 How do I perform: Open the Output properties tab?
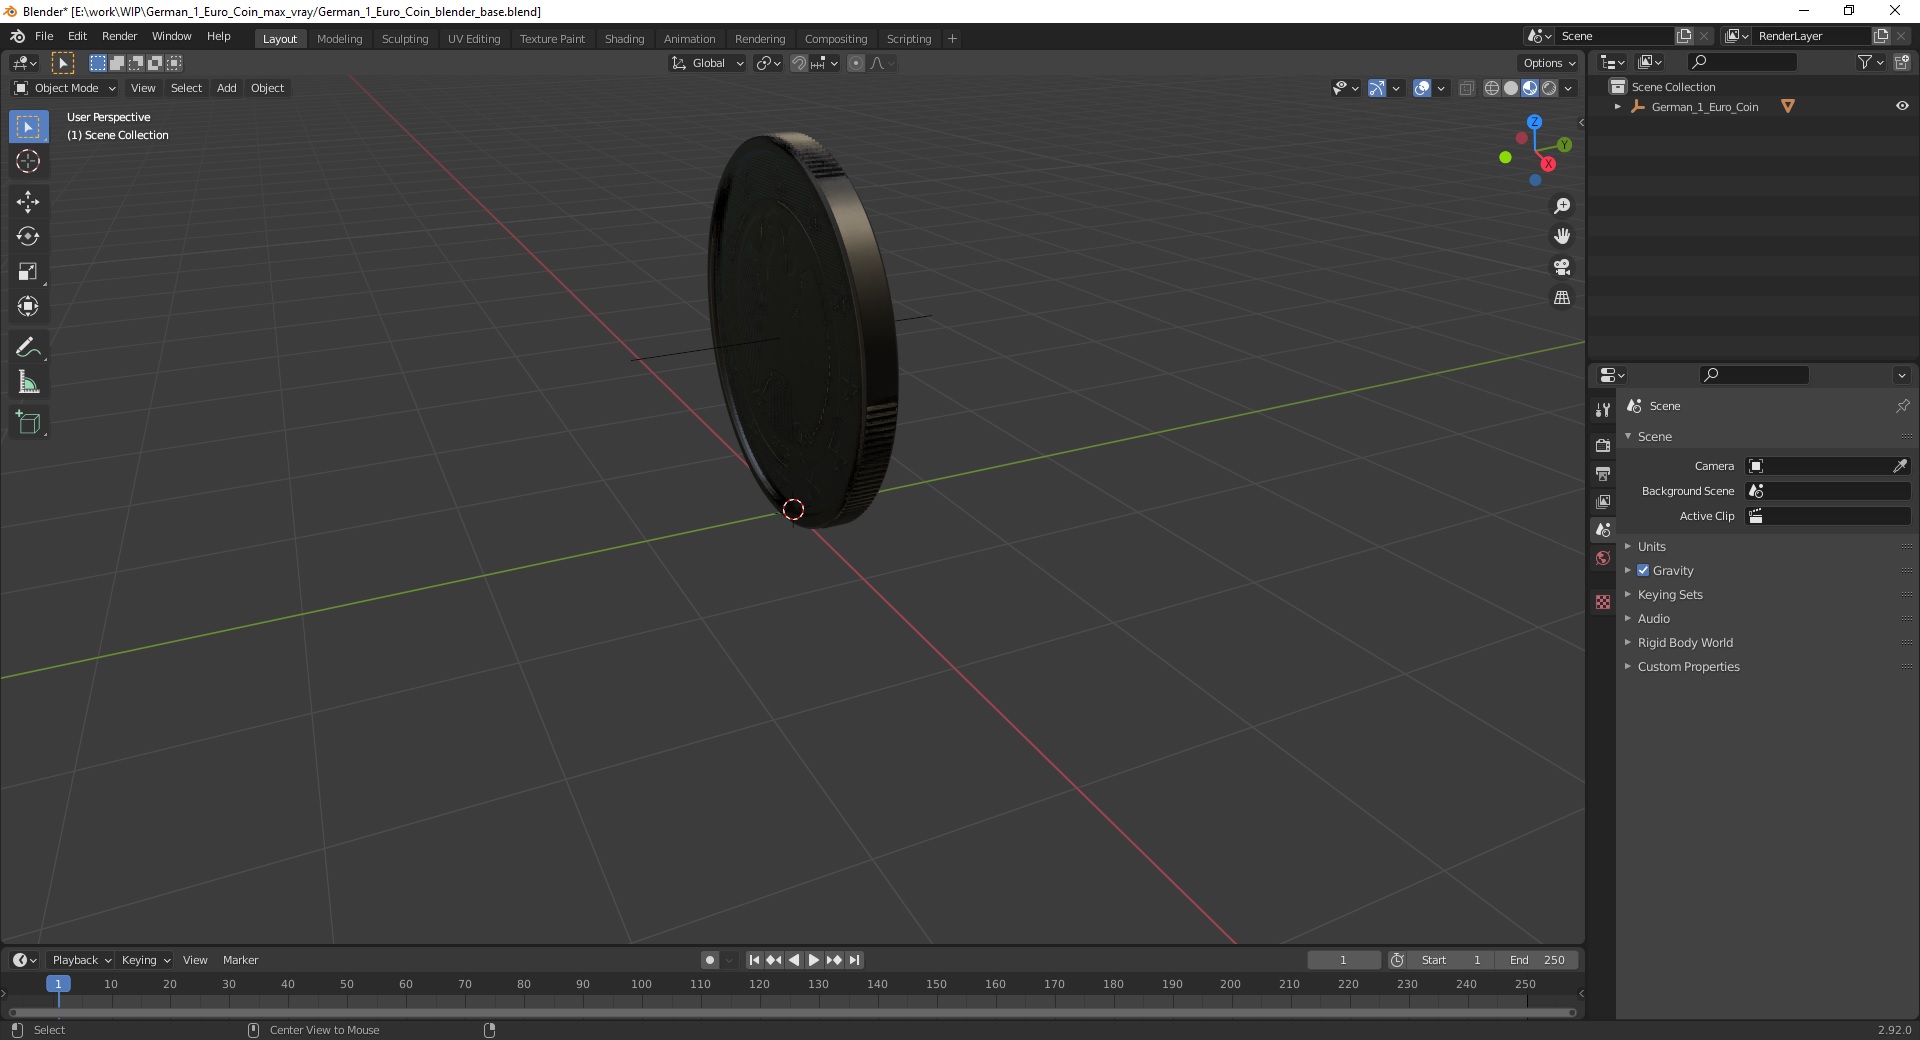click(1603, 473)
